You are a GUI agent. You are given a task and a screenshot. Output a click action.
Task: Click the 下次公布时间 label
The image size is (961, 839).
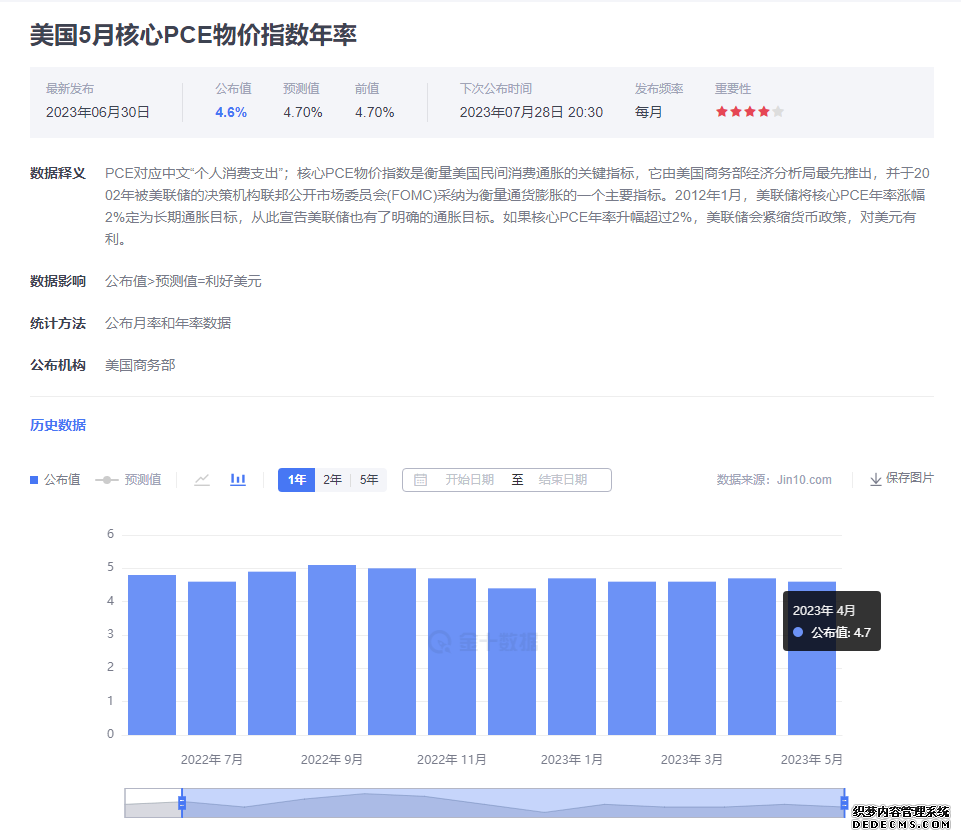click(x=496, y=89)
